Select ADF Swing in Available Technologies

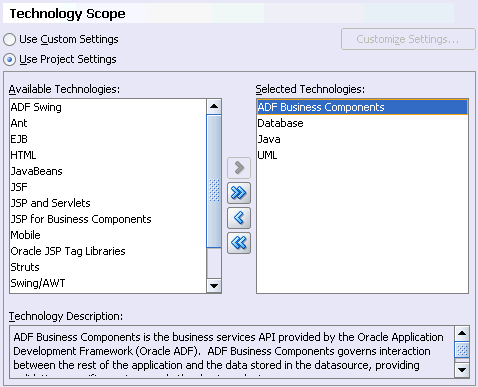[x=108, y=107]
